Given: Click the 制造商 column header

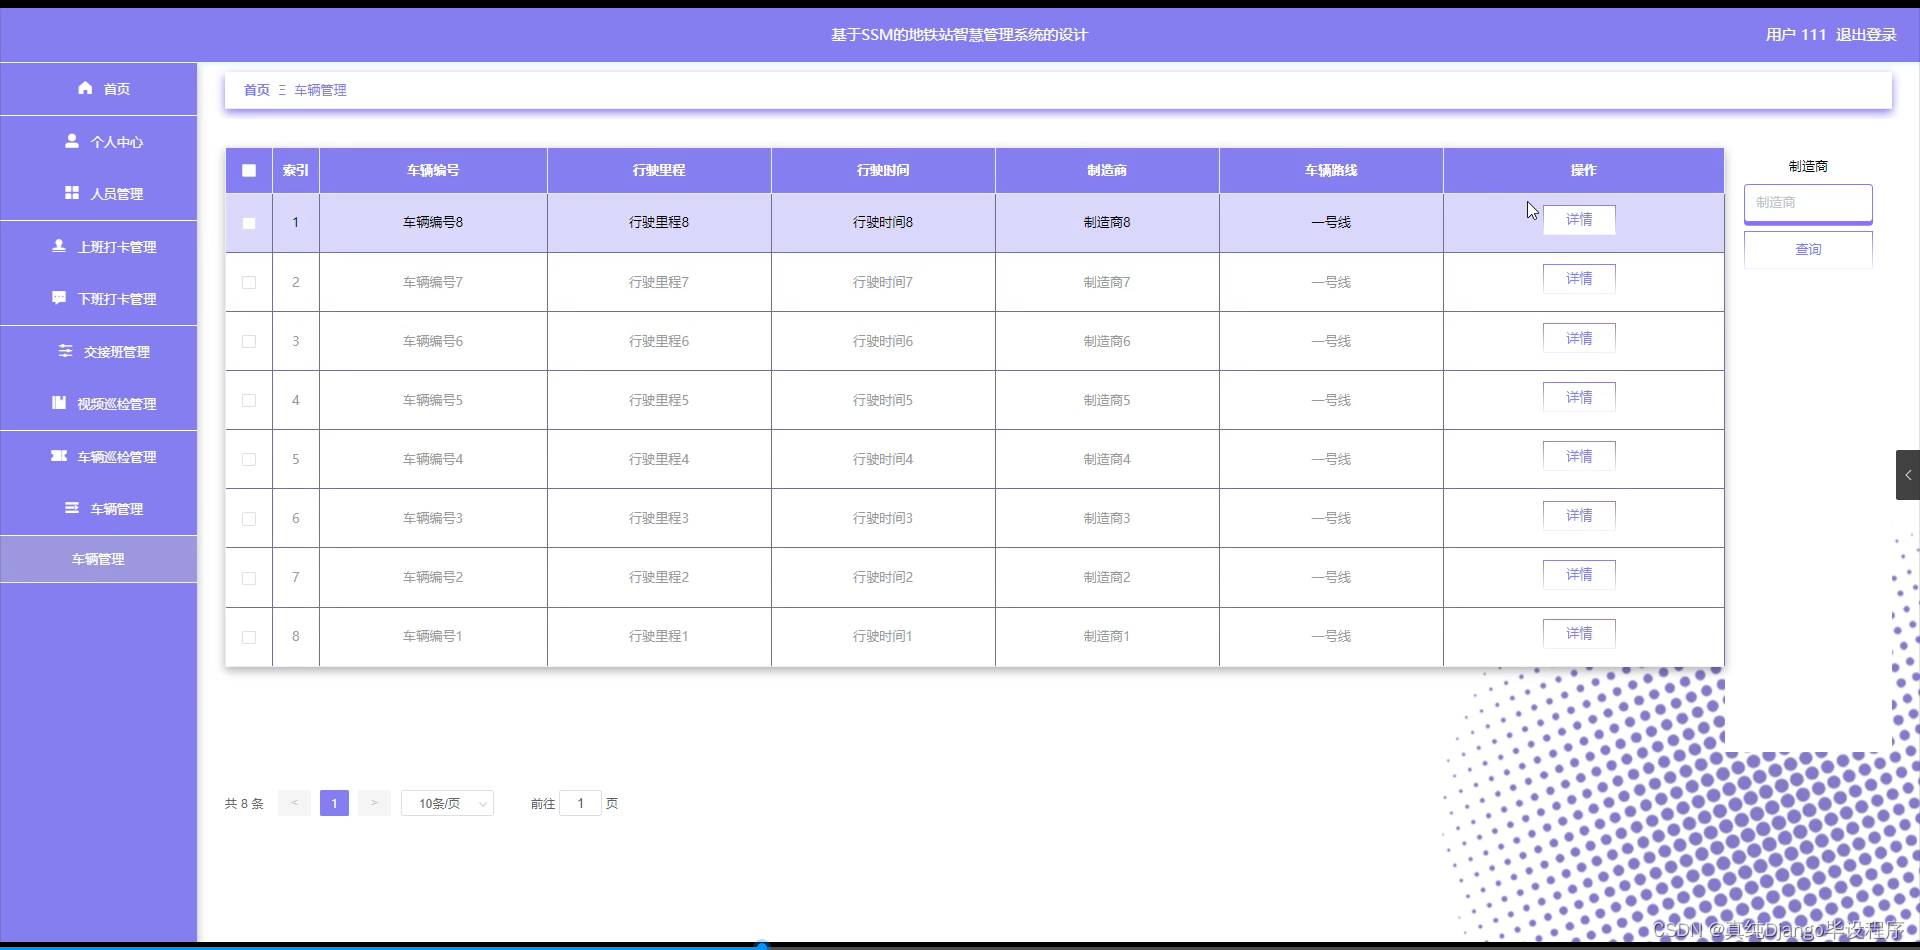Looking at the screenshot, I should click(1107, 170).
